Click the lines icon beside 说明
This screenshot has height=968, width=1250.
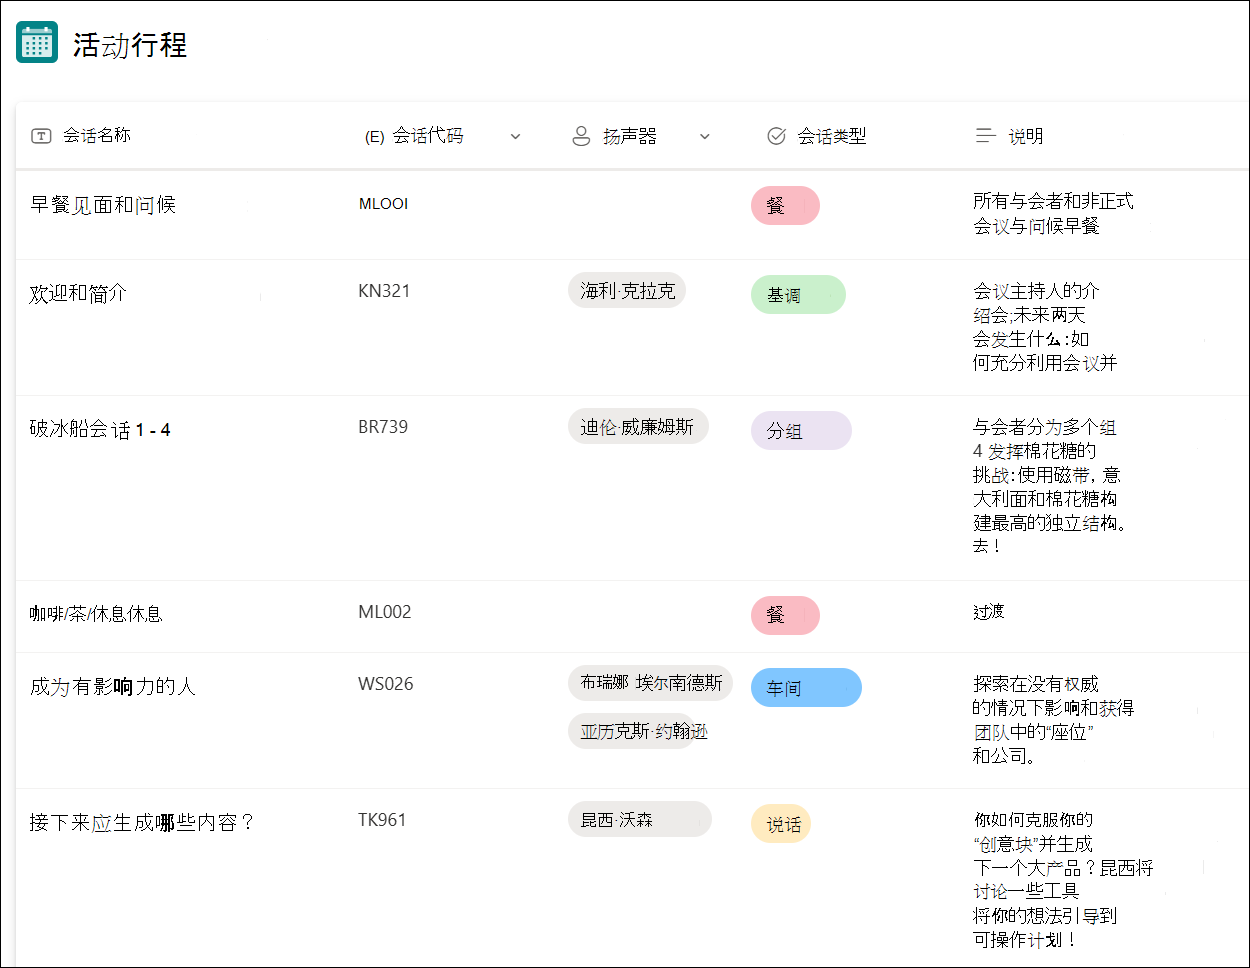pyautogui.click(x=985, y=136)
